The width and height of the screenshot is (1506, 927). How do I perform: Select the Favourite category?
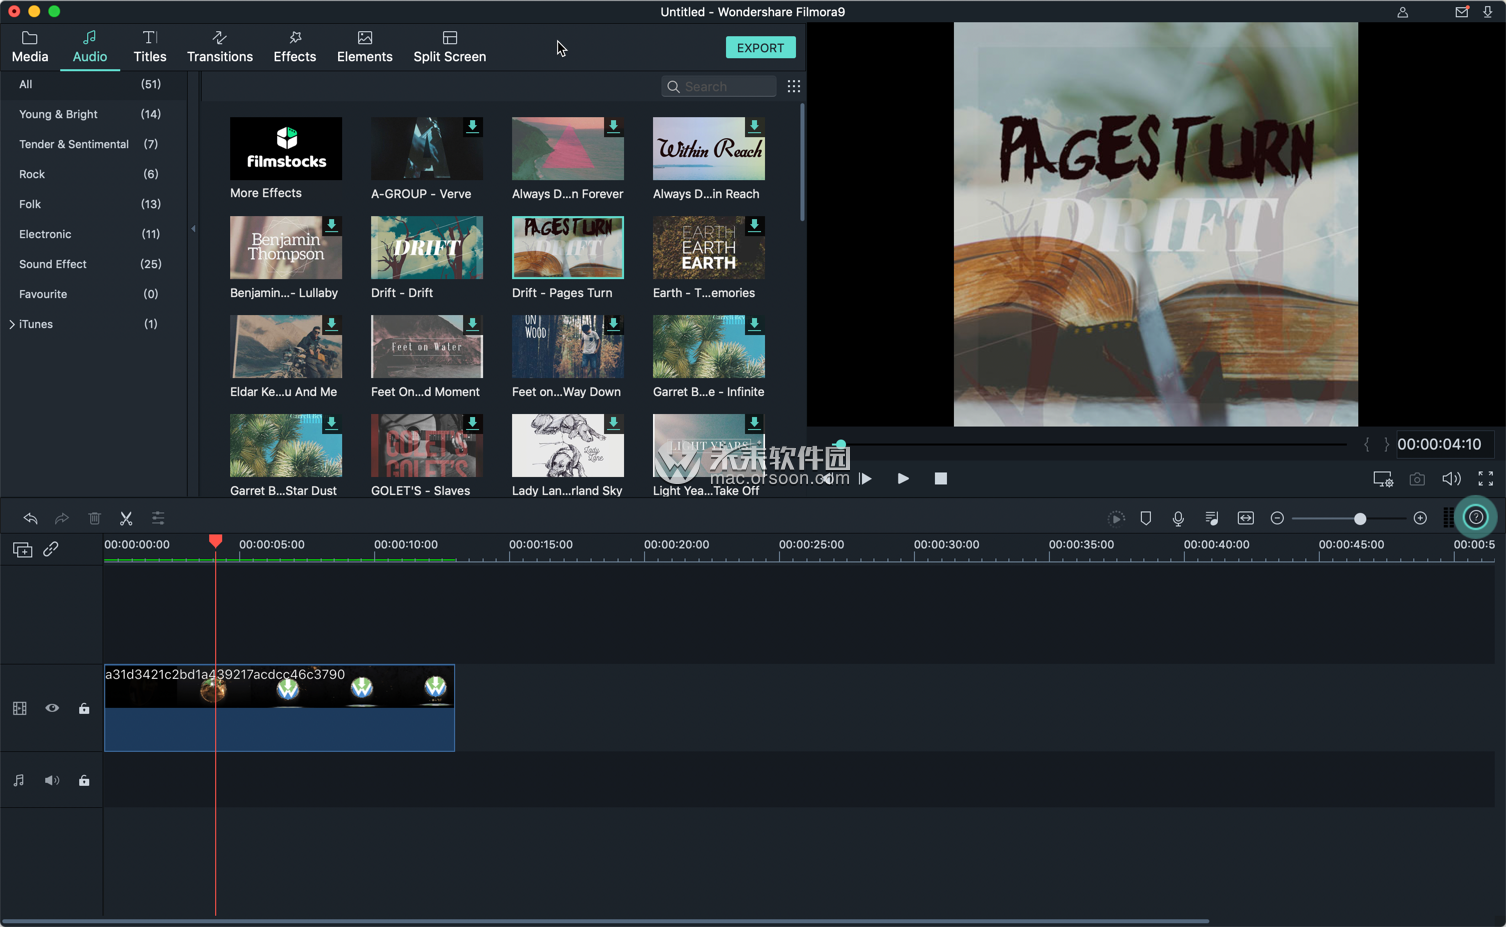click(94, 294)
